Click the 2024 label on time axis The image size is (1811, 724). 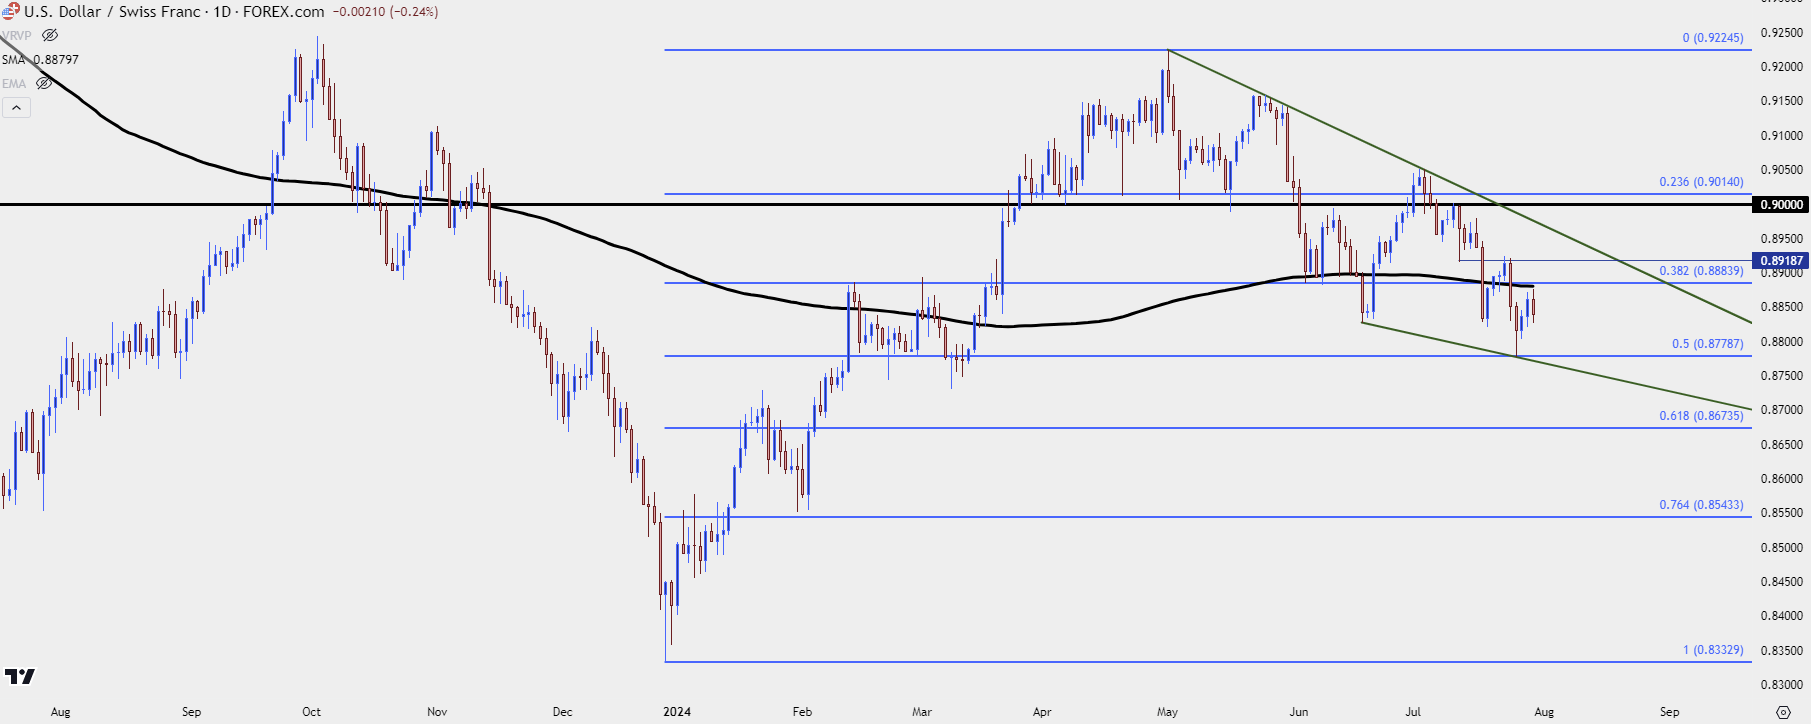(x=677, y=712)
